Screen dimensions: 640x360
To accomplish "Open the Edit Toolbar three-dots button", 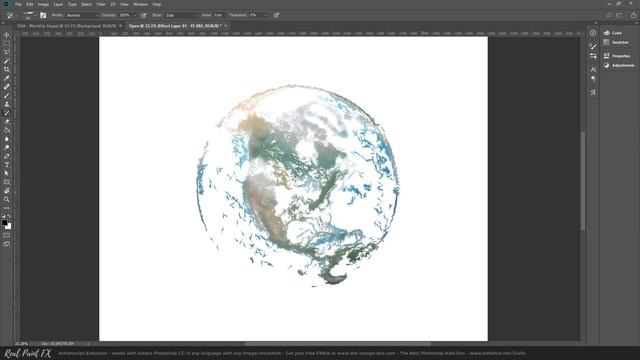I will point(7,208).
